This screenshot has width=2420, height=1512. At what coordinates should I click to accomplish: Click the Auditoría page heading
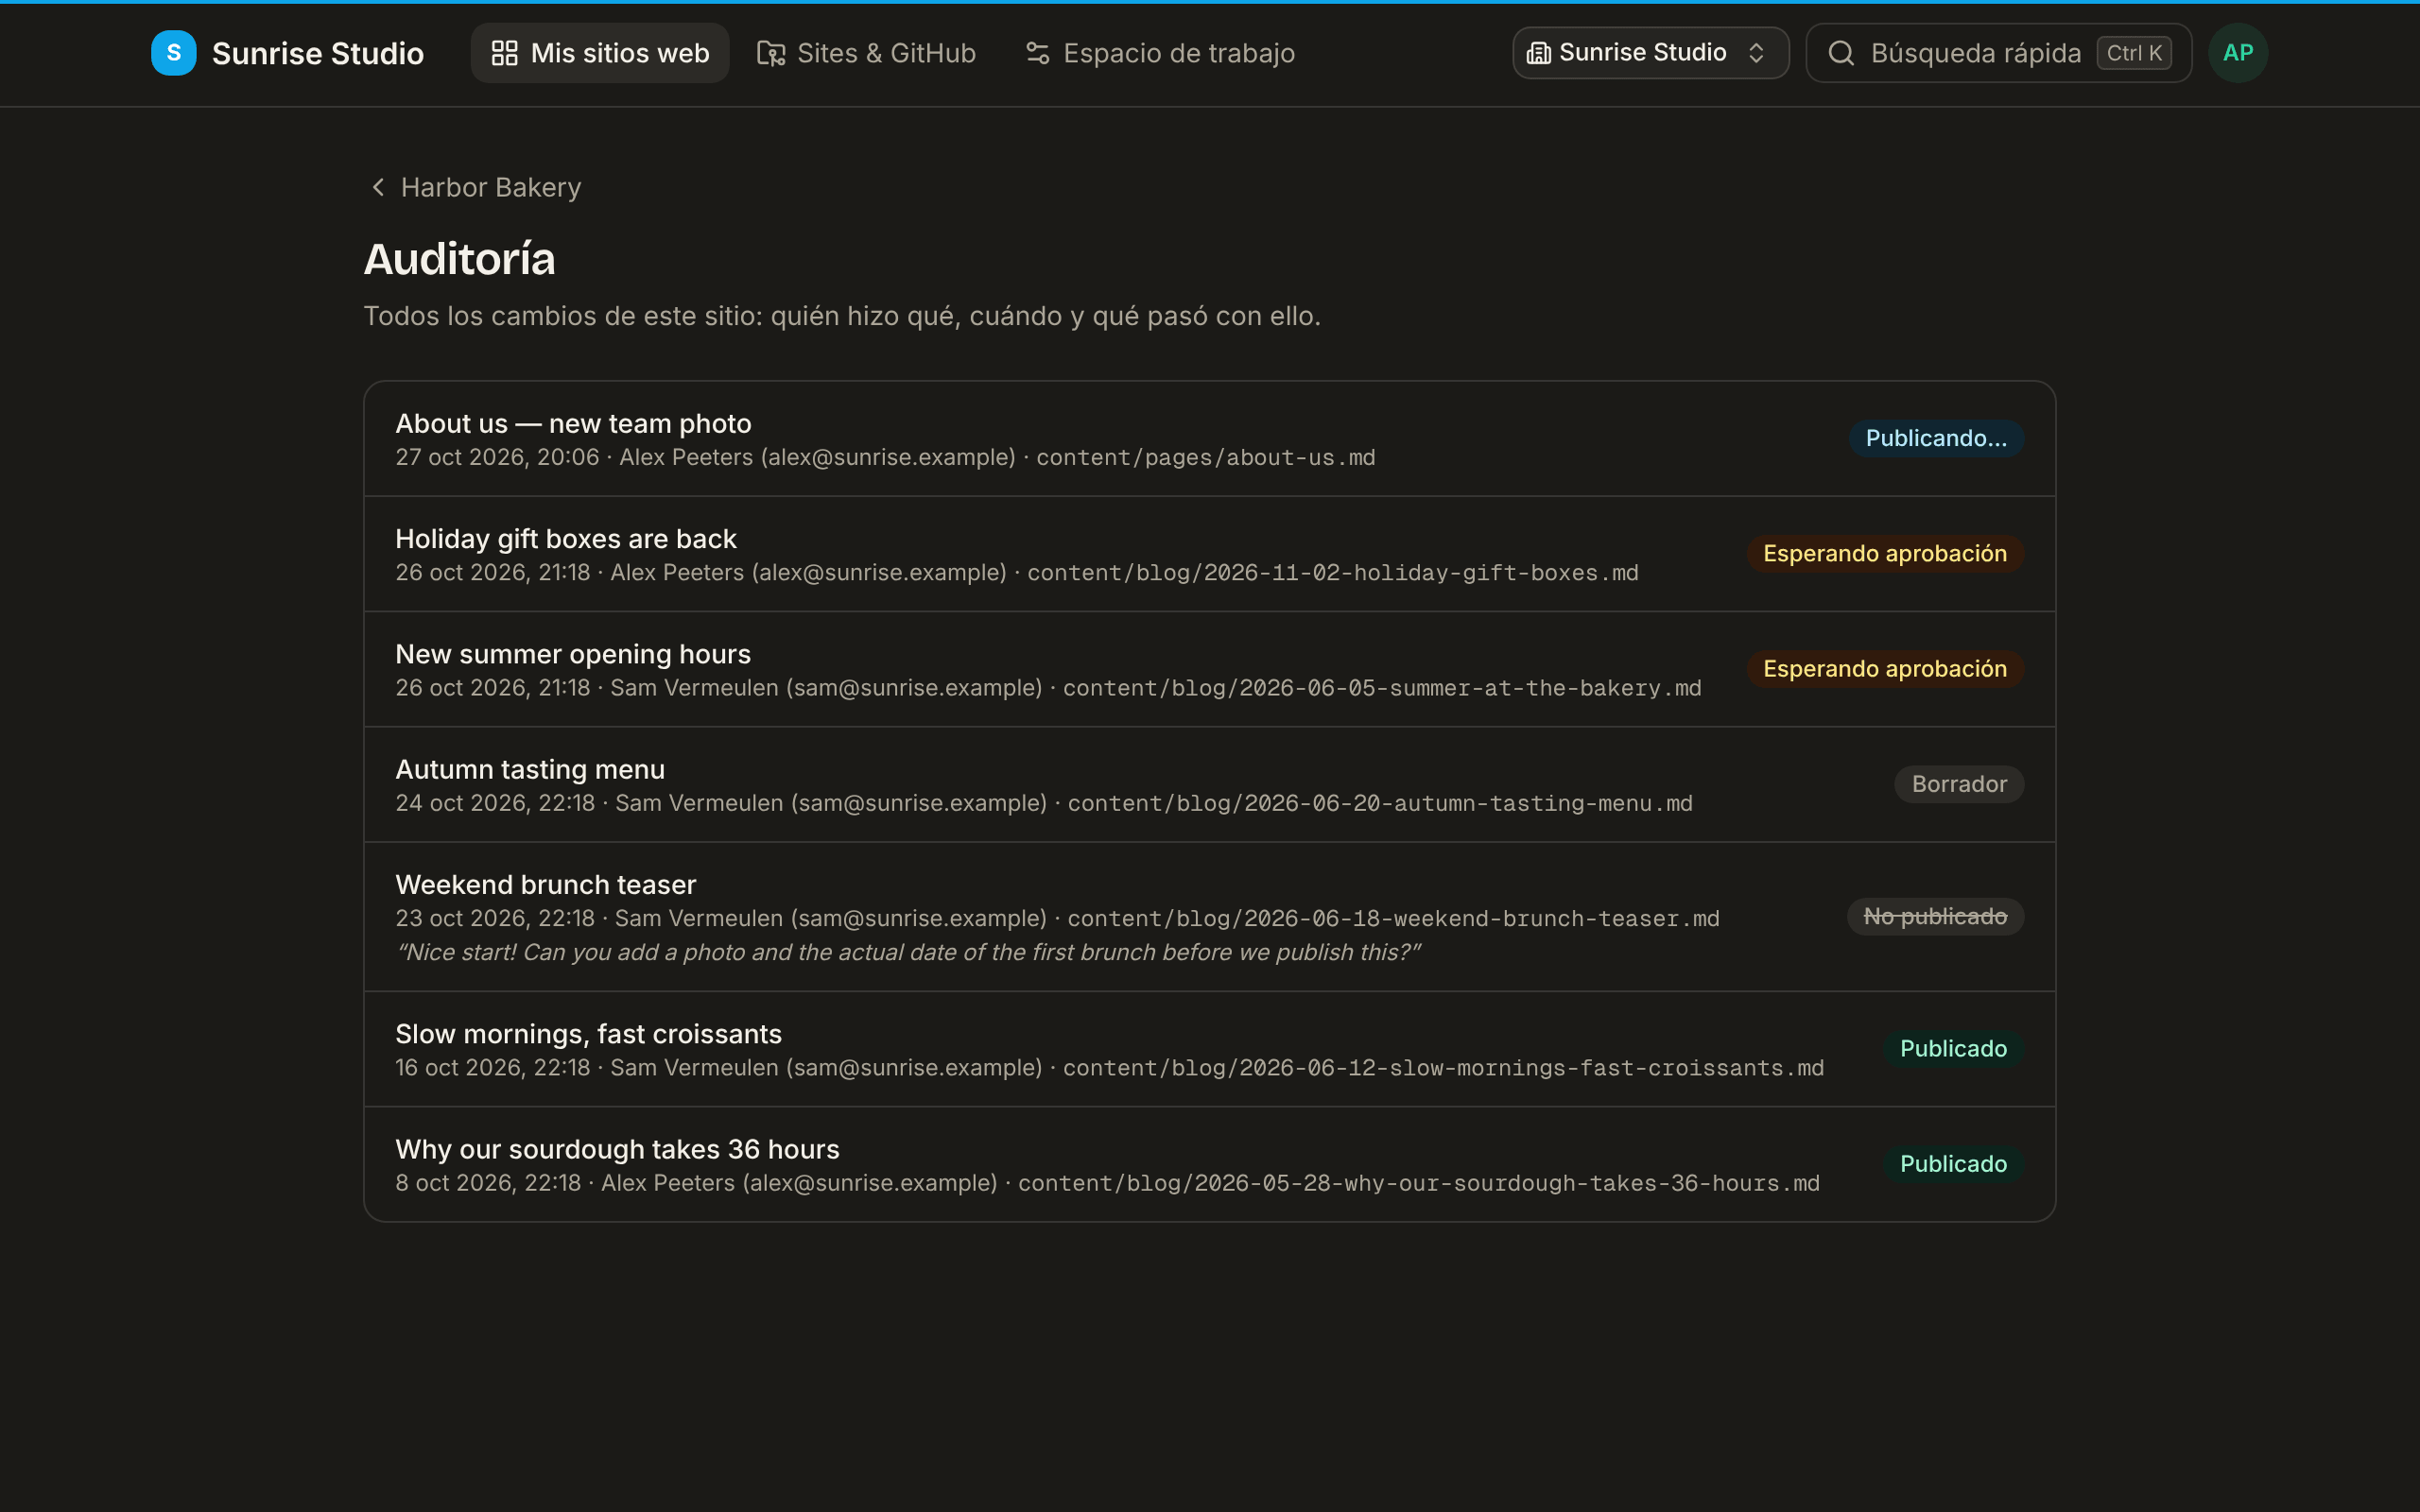tap(459, 259)
